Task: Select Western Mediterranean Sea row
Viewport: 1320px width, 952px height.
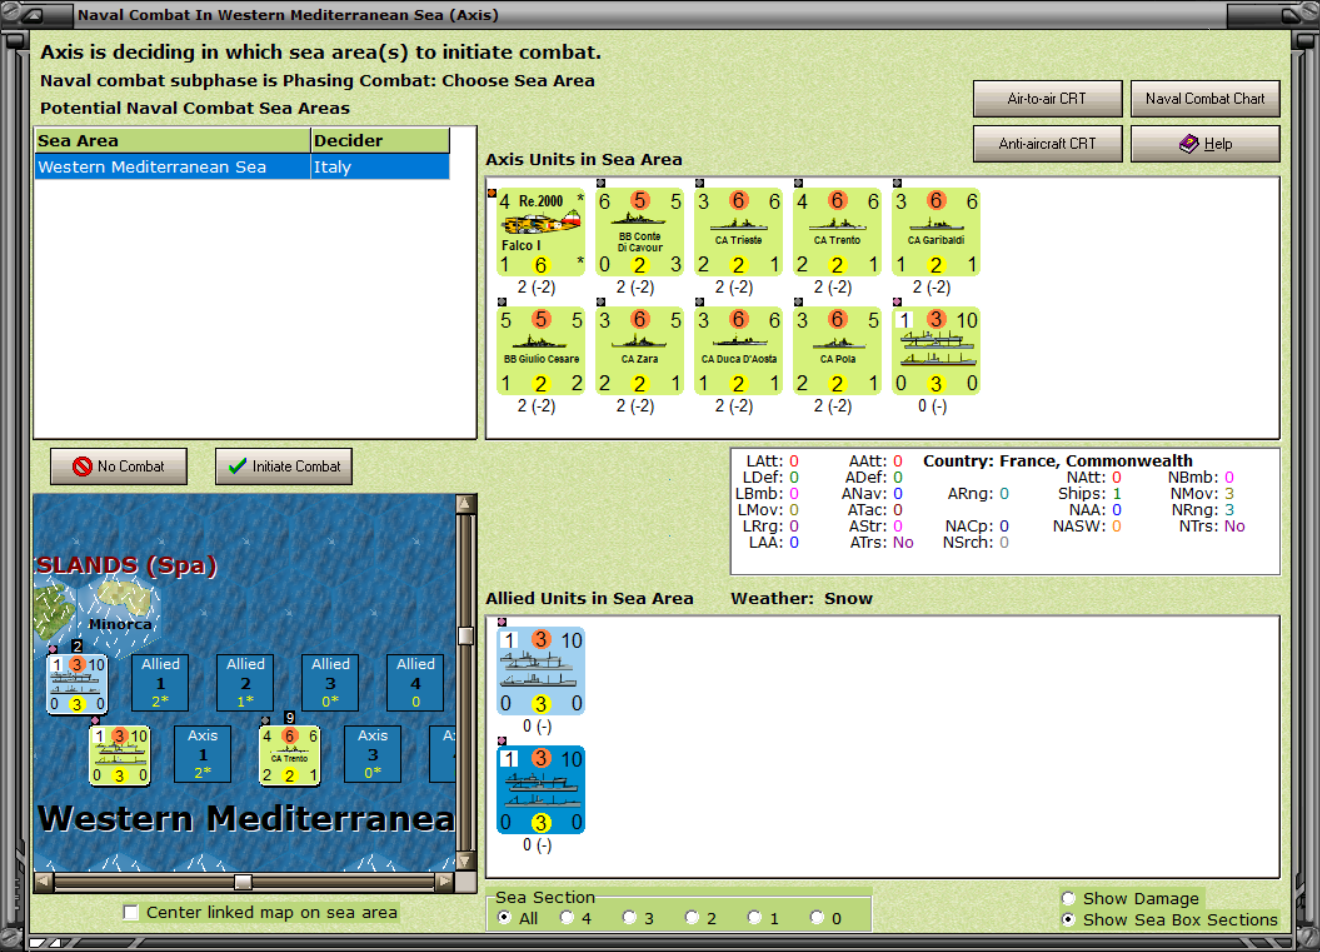Action: tap(242, 167)
